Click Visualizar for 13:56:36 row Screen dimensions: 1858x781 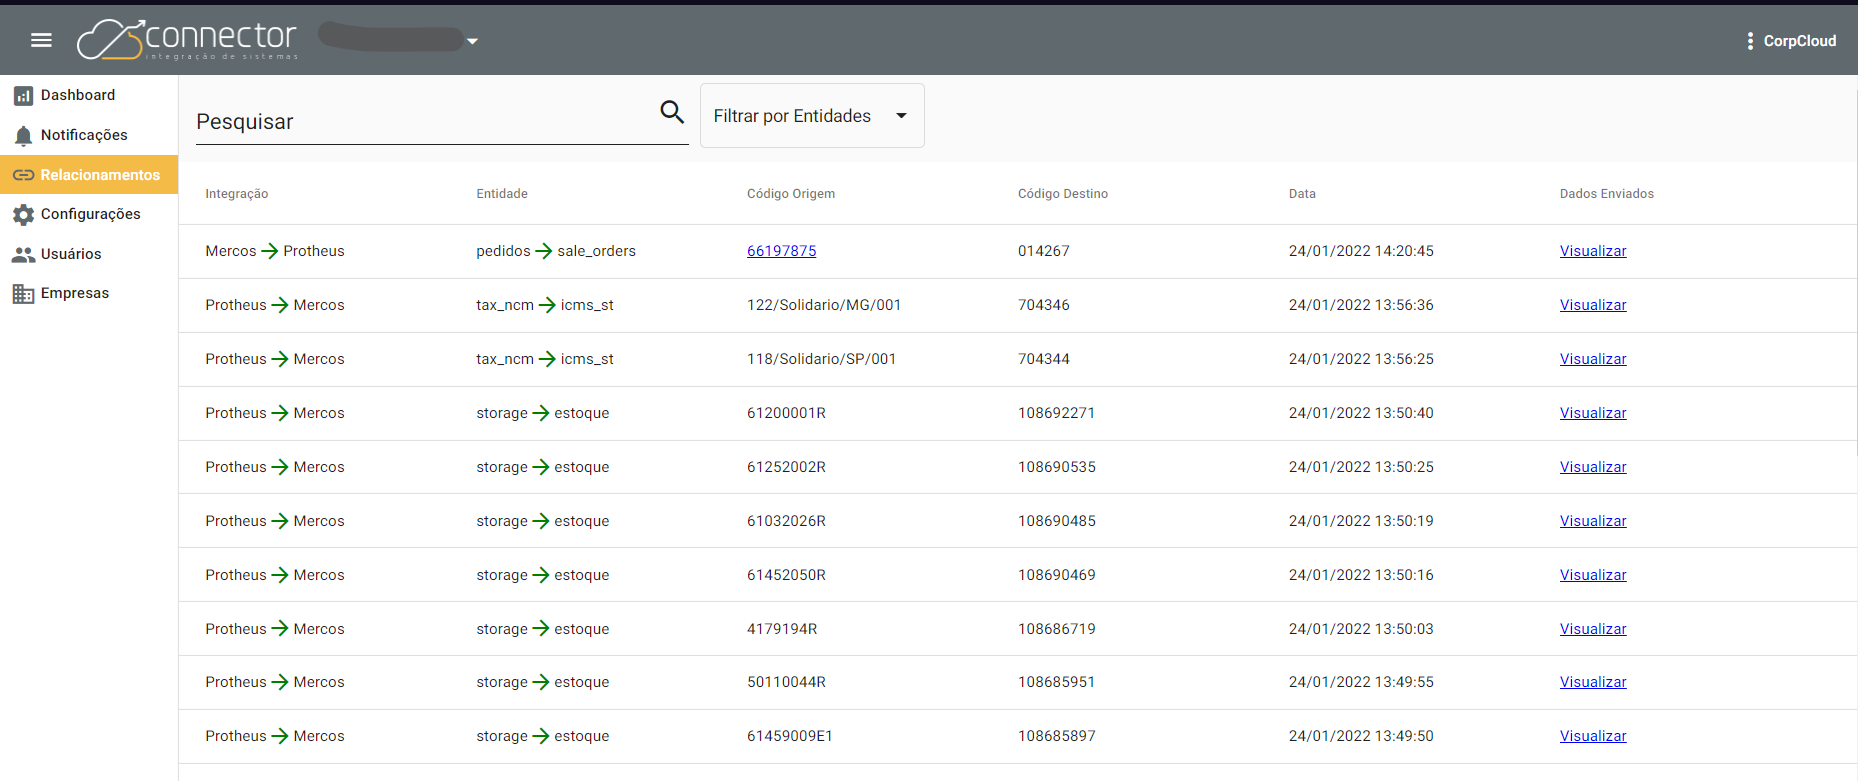click(1593, 305)
